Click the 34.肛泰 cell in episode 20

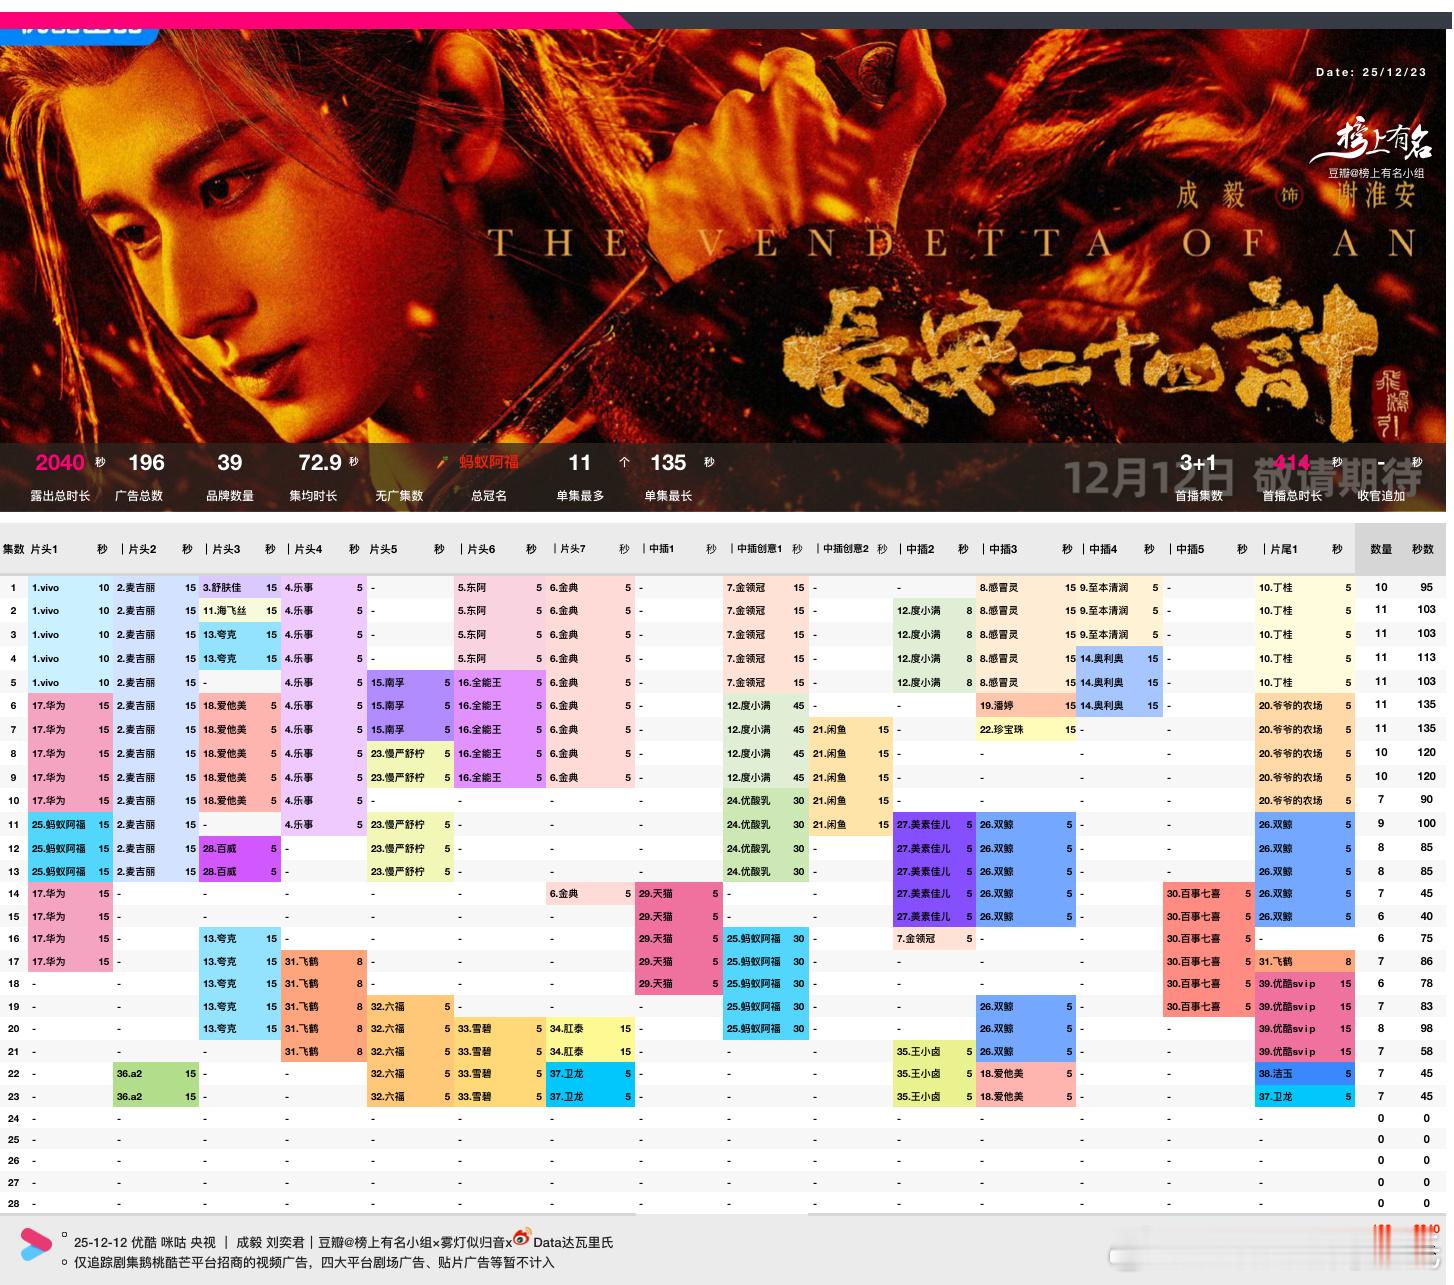tap(591, 1028)
